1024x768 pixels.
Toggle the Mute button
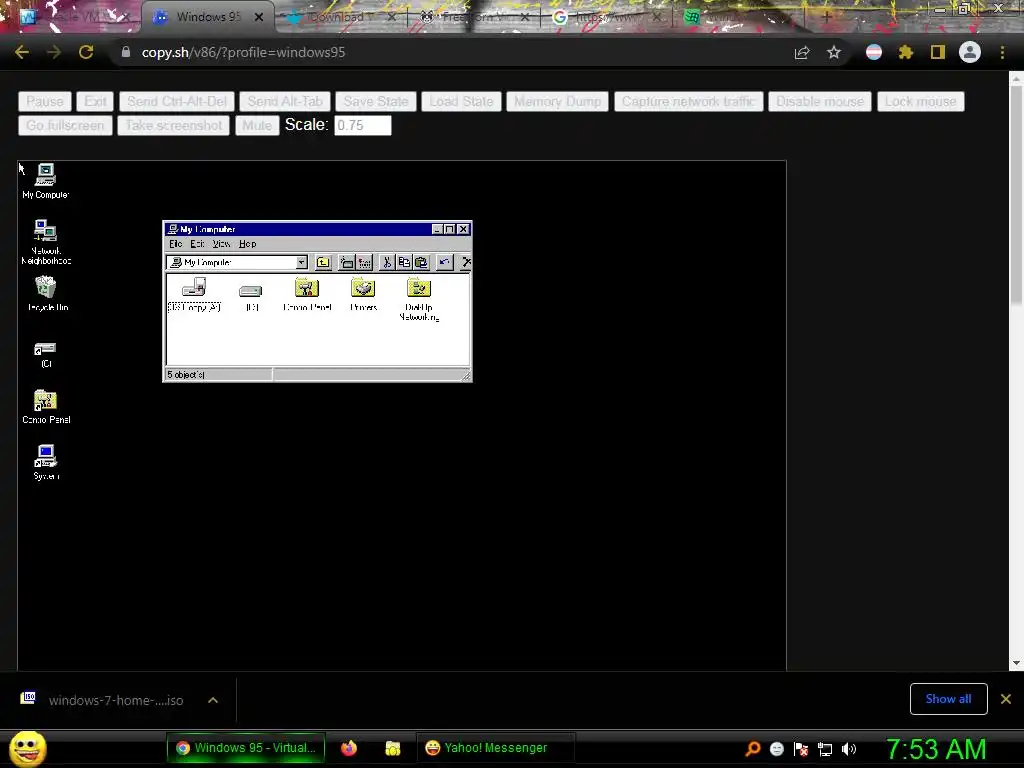(257, 125)
